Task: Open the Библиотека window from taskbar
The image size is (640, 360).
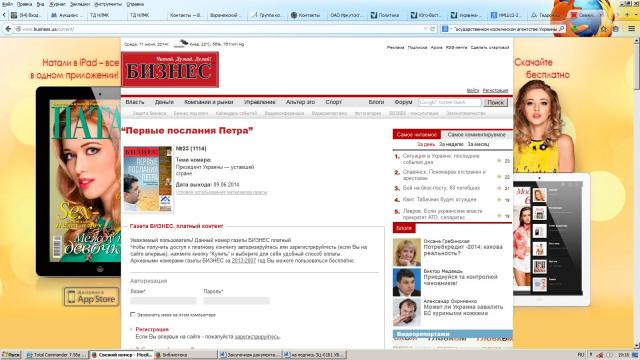Action: pos(185,355)
